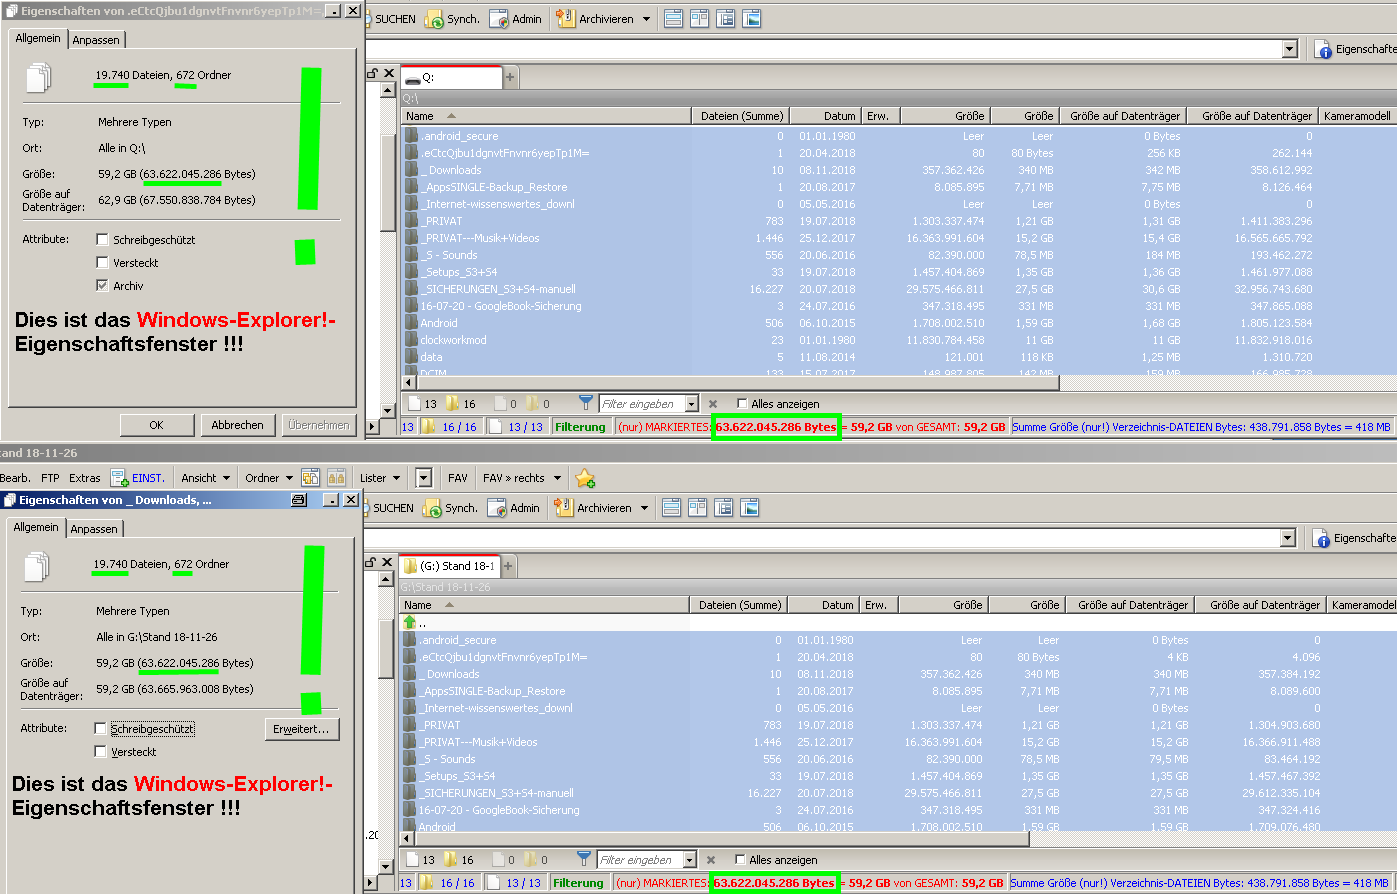Click the EINST. settings icon
Image resolution: width=1397 pixels, height=894 pixels.
pyautogui.click(x=120, y=479)
